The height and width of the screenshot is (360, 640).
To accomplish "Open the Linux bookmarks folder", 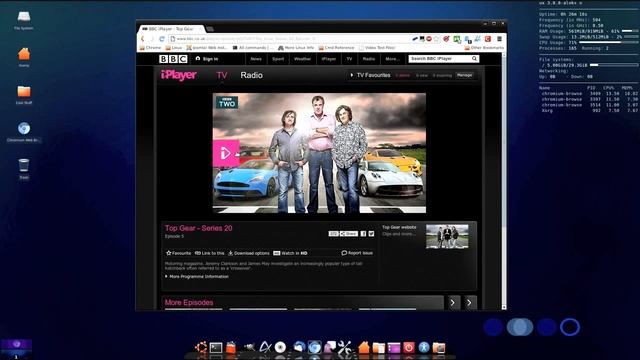I will click(x=174, y=48).
